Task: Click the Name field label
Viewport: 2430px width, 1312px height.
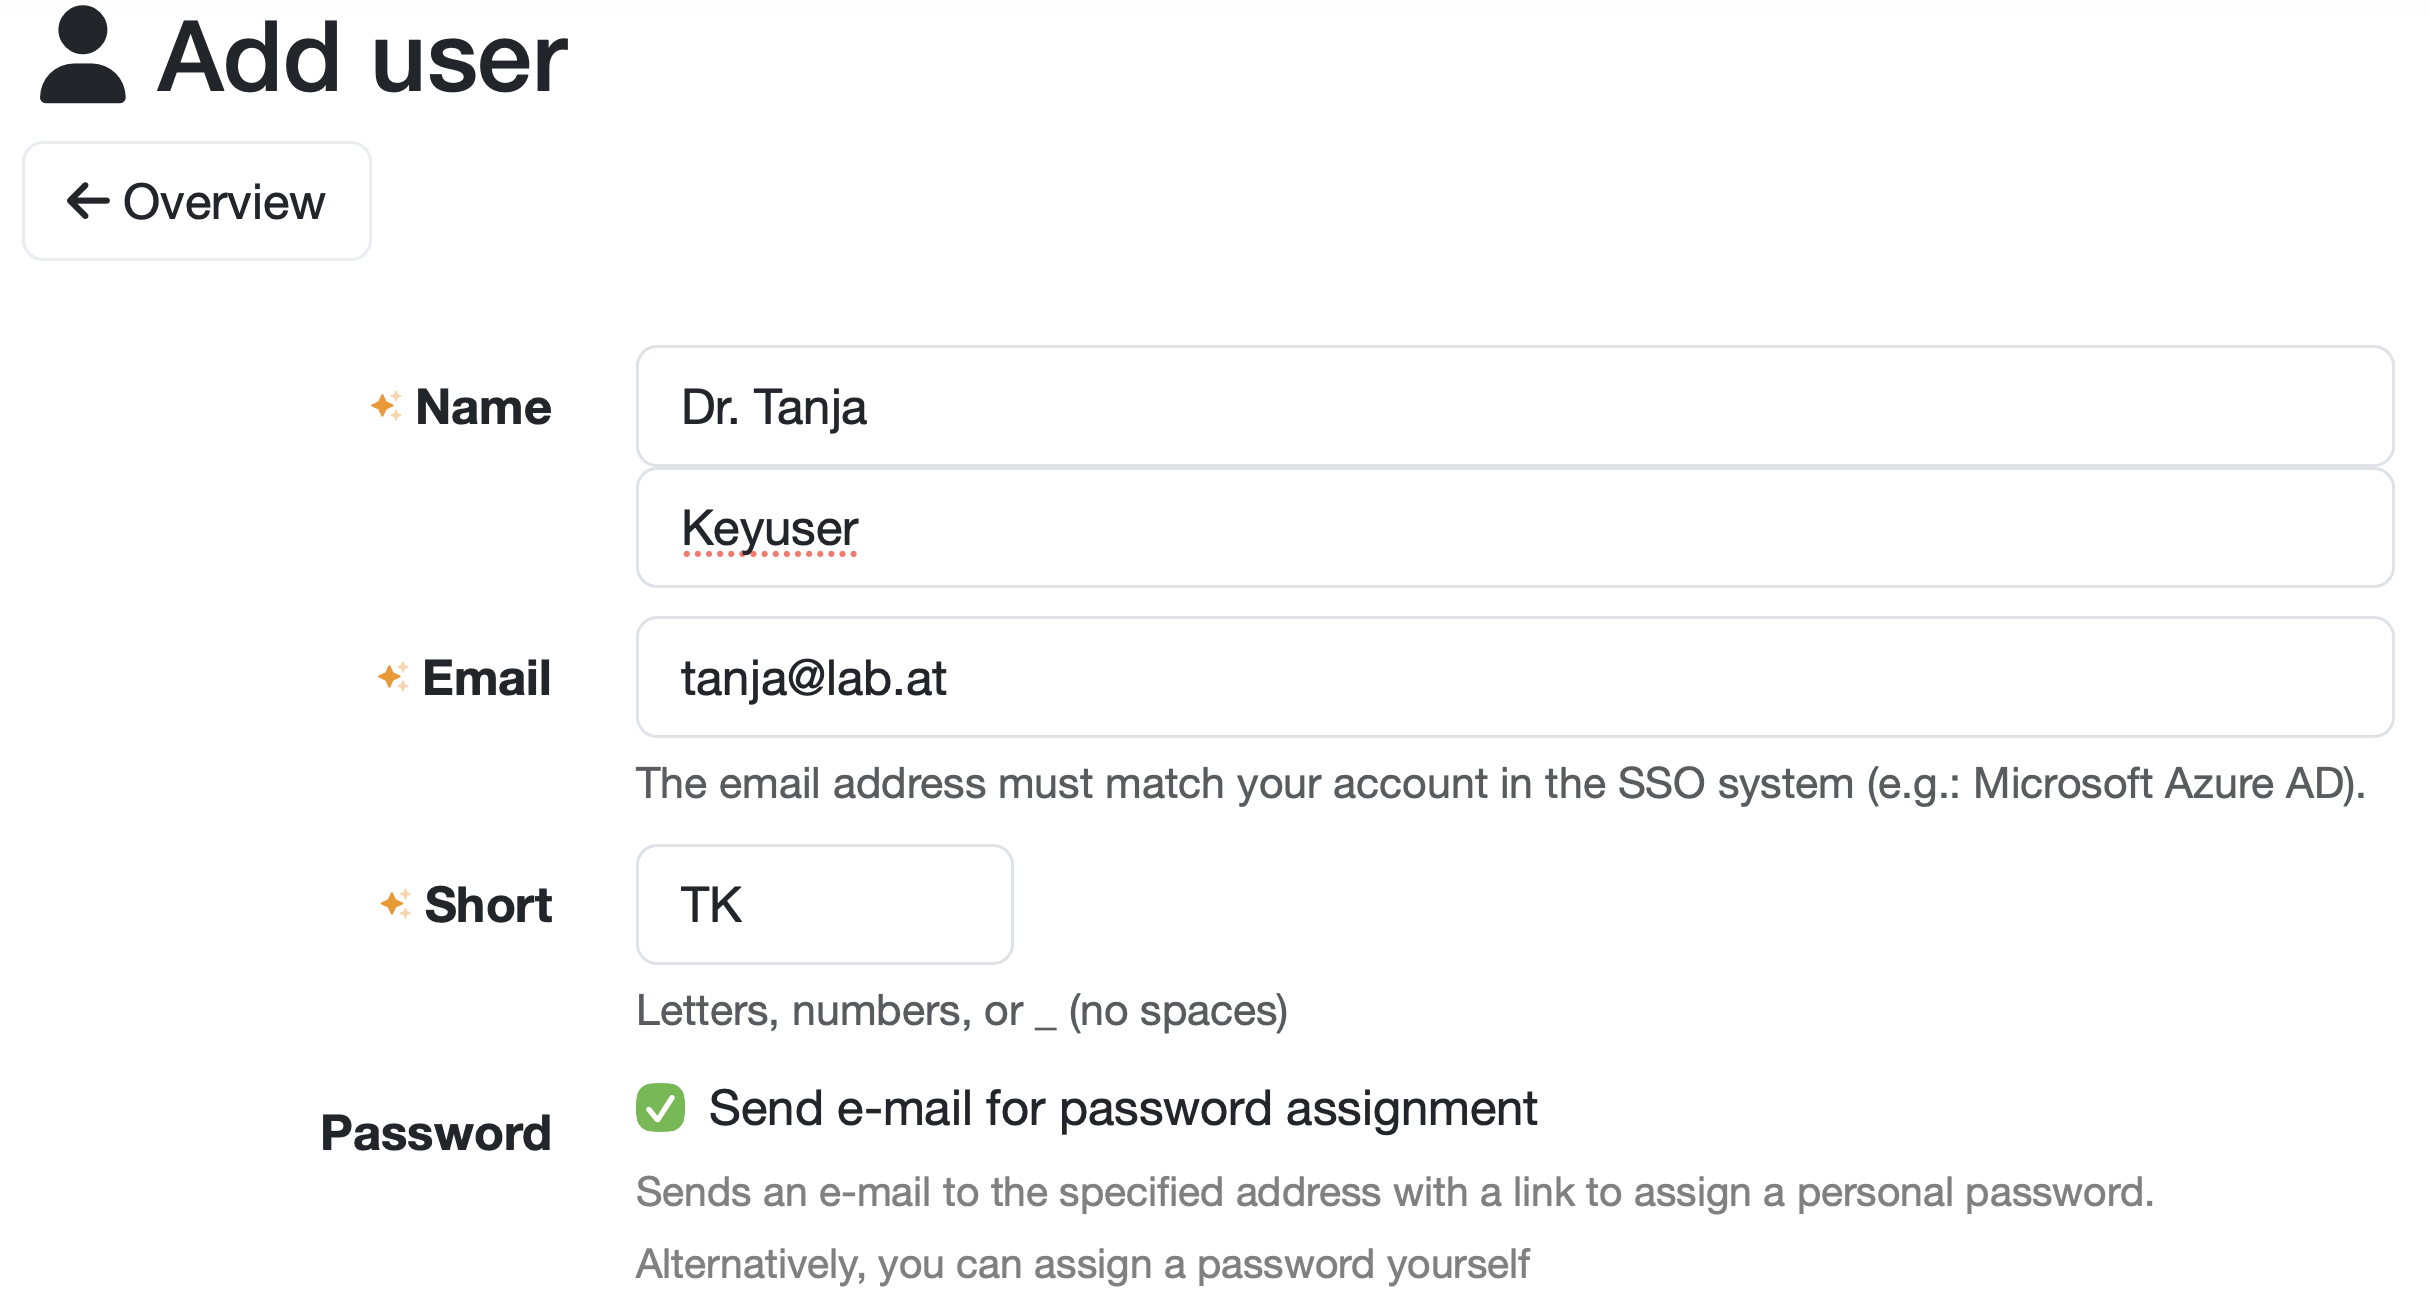Action: (483, 407)
